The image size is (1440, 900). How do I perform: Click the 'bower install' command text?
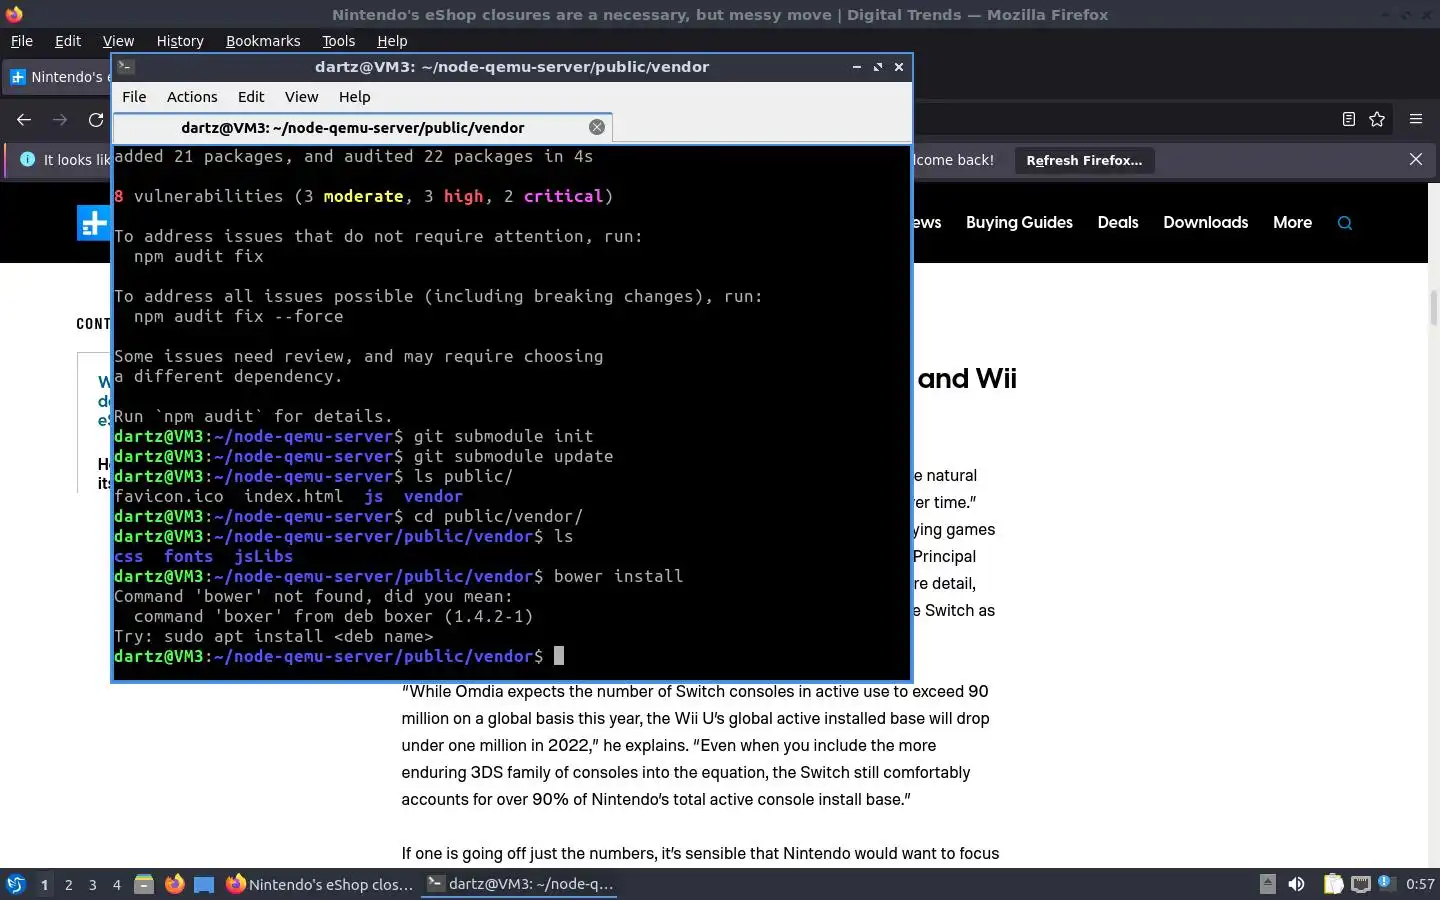pyautogui.click(x=618, y=576)
